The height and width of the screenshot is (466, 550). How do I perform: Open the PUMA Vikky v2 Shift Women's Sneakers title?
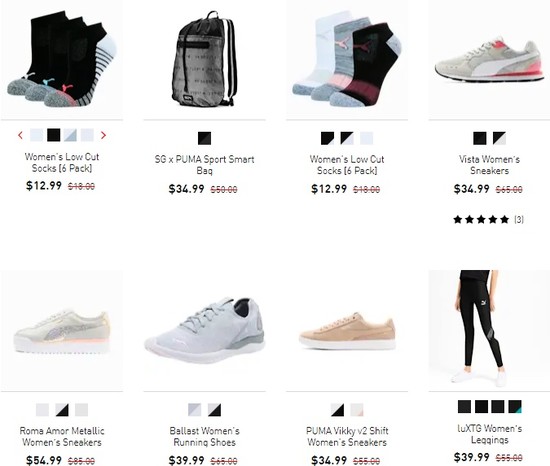(347, 437)
